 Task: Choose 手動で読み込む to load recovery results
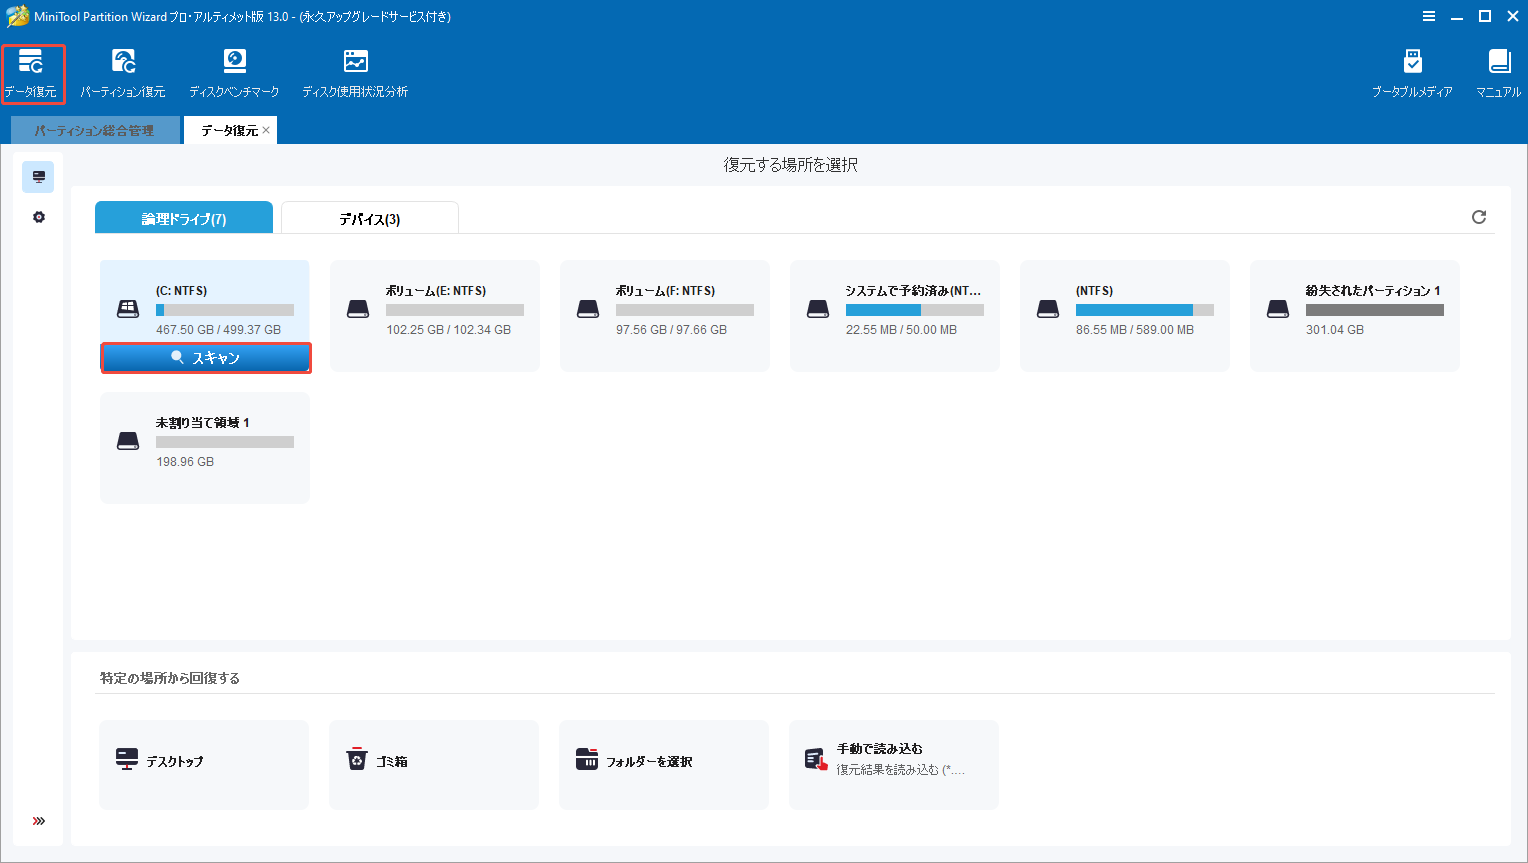(893, 764)
